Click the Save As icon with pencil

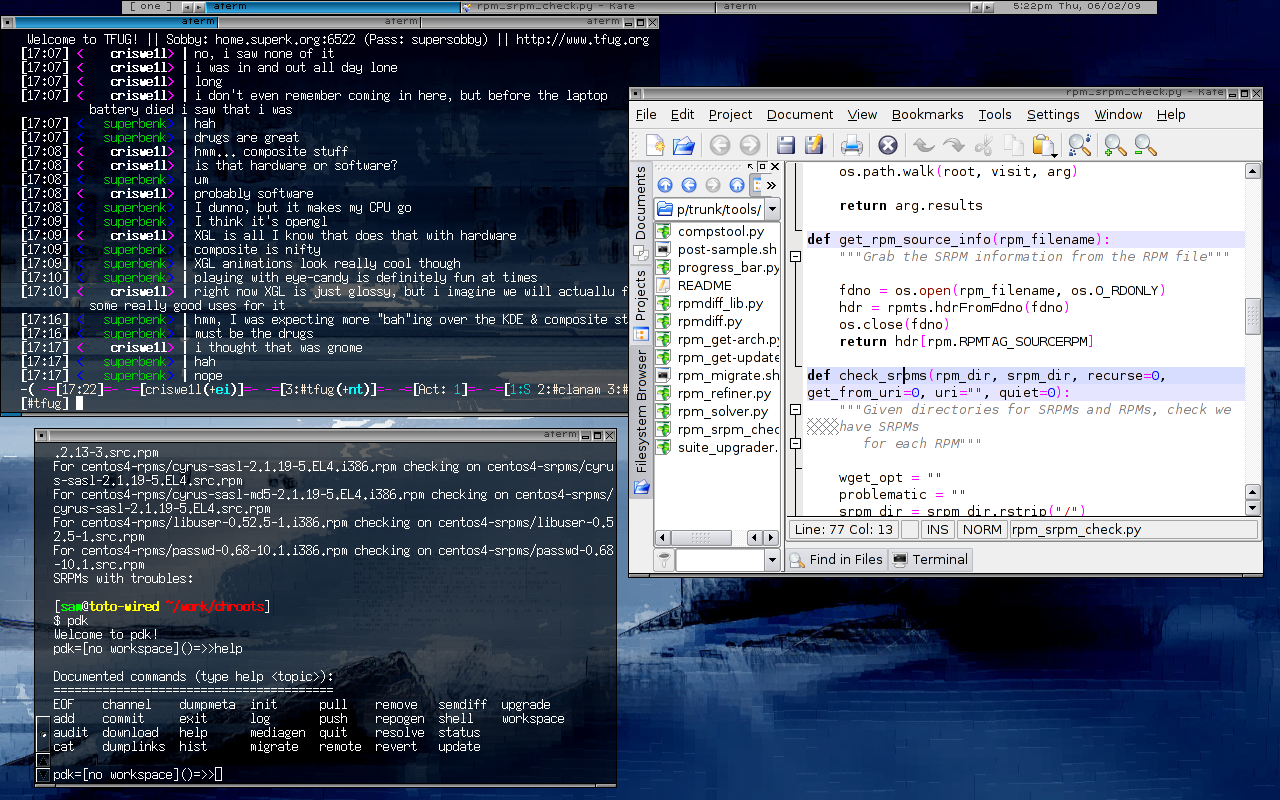click(815, 145)
